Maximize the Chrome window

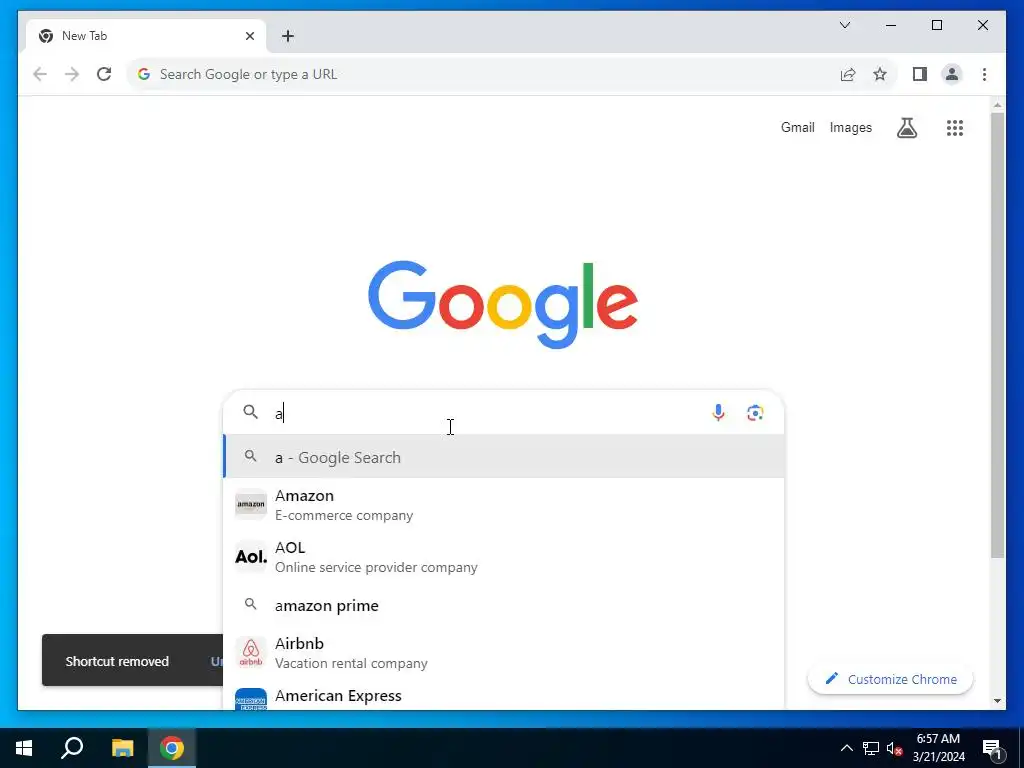pyautogui.click(x=936, y=25)
